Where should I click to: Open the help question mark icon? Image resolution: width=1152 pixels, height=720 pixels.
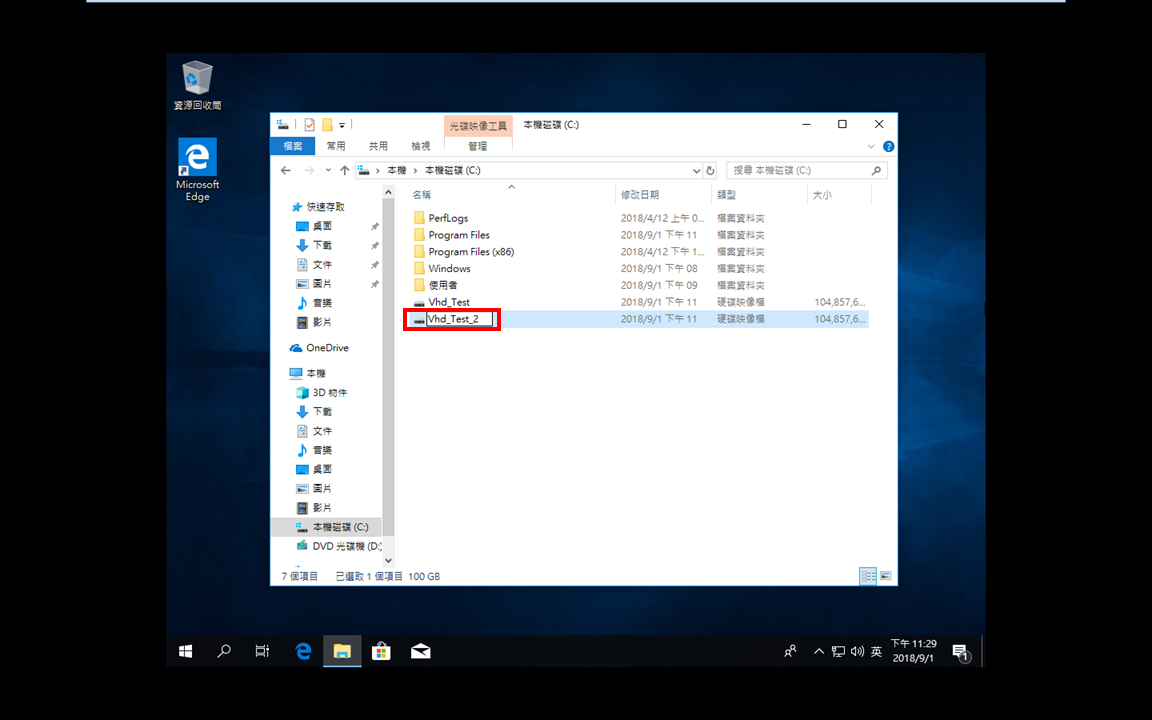[888, 146]
